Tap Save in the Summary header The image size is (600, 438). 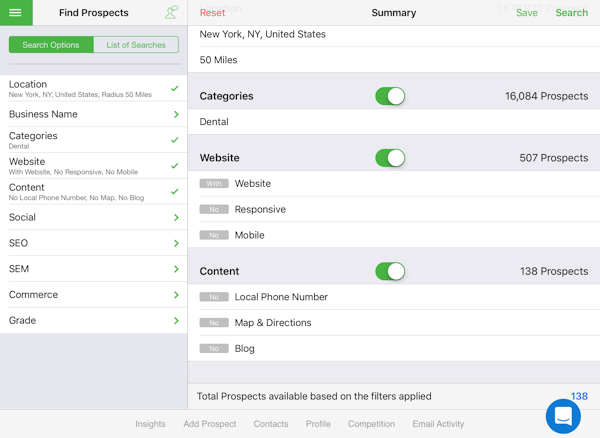tap(527, 13)
